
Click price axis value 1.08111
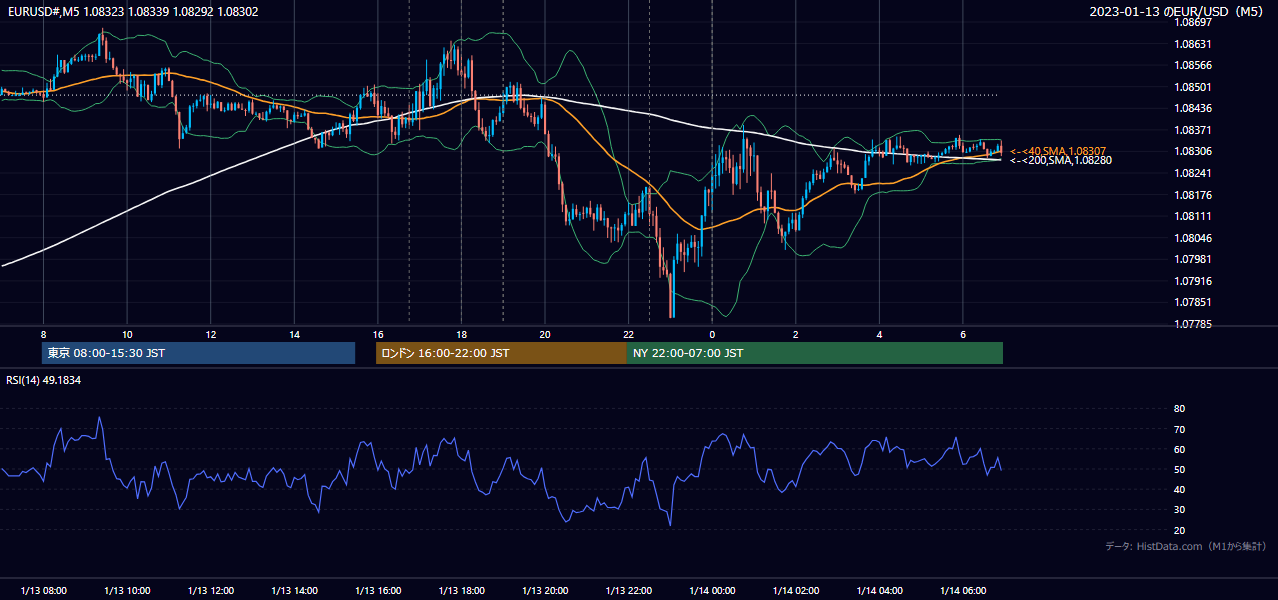click(1193, 216)
